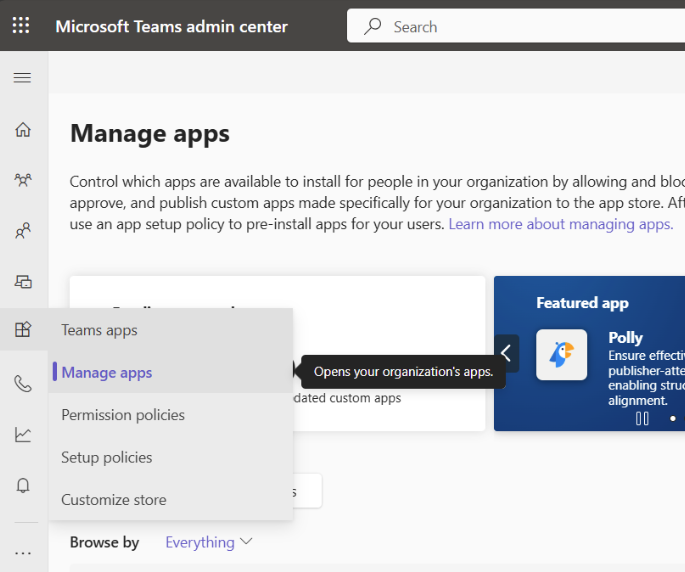Viewport: 685px width, 572px height.
Task: Click the Manage apps page heading
Action: pyautogui.click(x=150, y=133)
